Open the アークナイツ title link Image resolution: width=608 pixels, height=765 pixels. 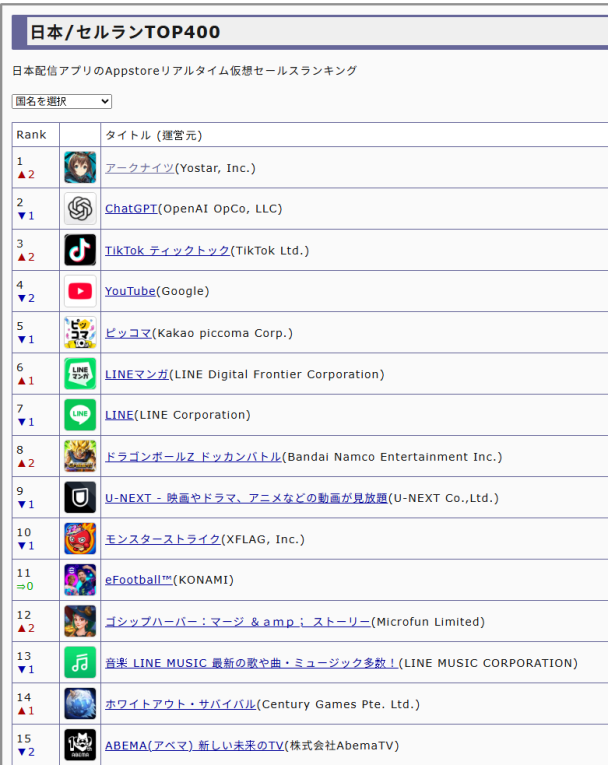point(140,168)
